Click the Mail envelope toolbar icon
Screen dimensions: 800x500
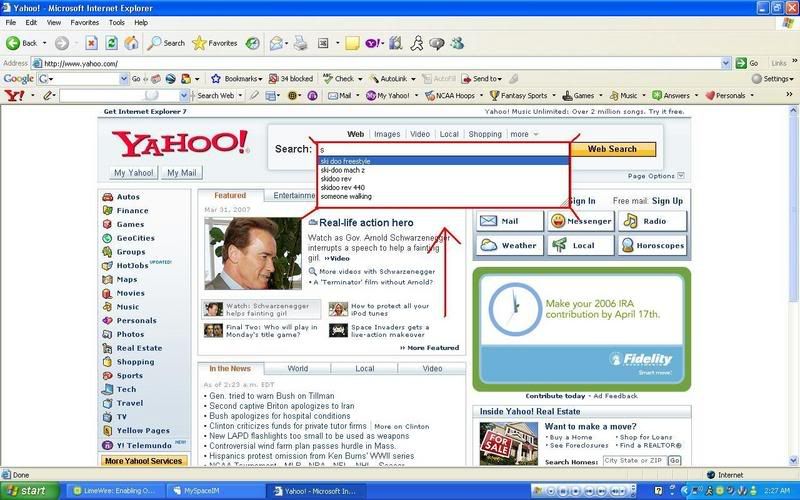pos(276,43)
